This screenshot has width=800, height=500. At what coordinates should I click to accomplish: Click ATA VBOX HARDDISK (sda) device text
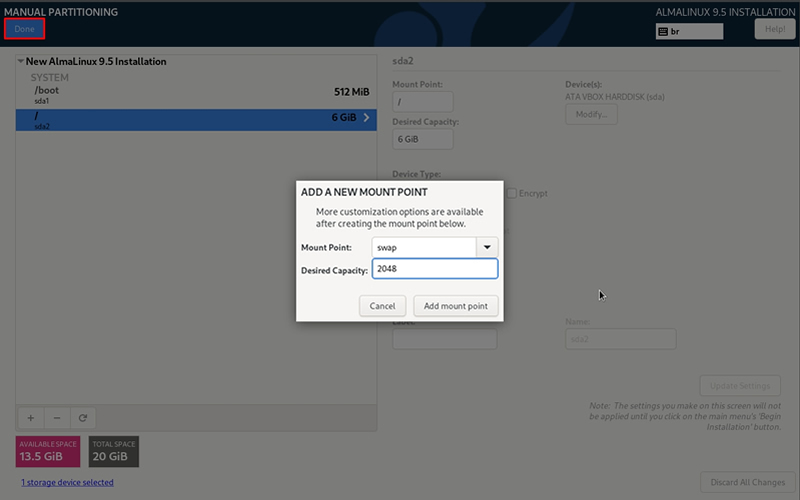click(x=615, y=97)
